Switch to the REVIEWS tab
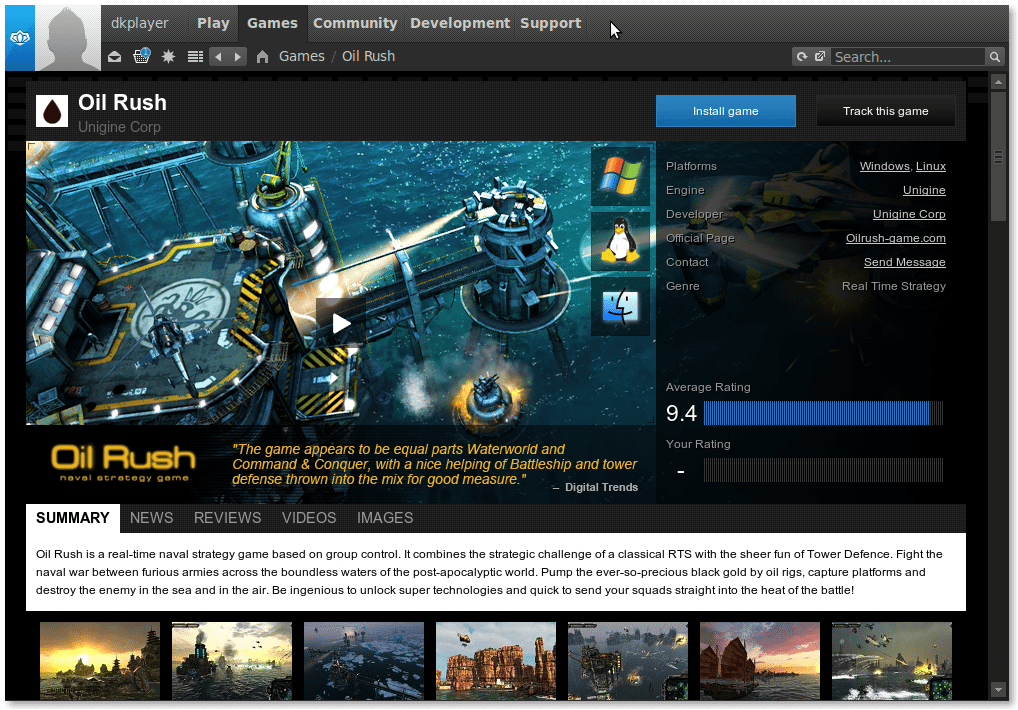This screenshot has width=1018, height=710. point(227,518)
